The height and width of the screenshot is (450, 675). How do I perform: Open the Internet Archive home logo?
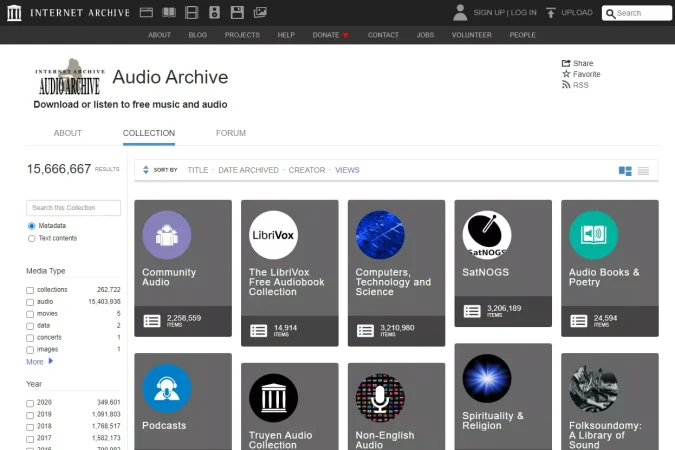14,13
